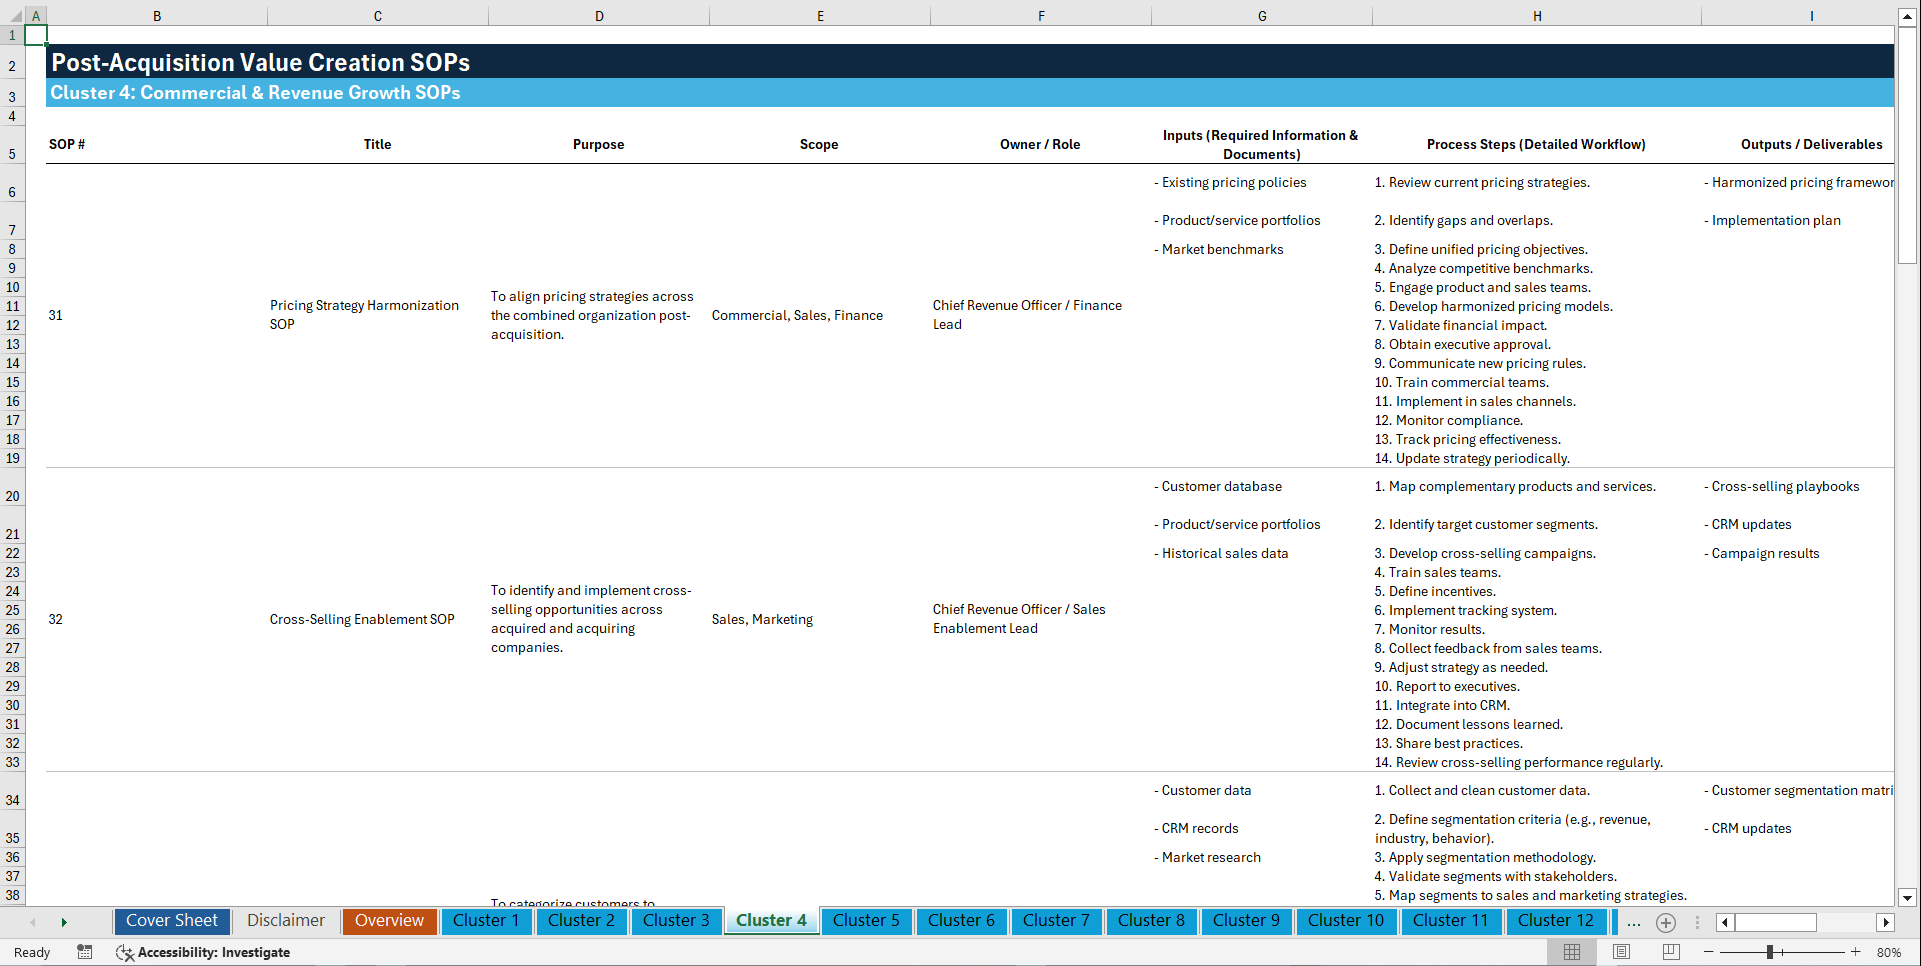
Task: Switch to the Cluster 7 sheet tab
Action: coord(1056,921)
